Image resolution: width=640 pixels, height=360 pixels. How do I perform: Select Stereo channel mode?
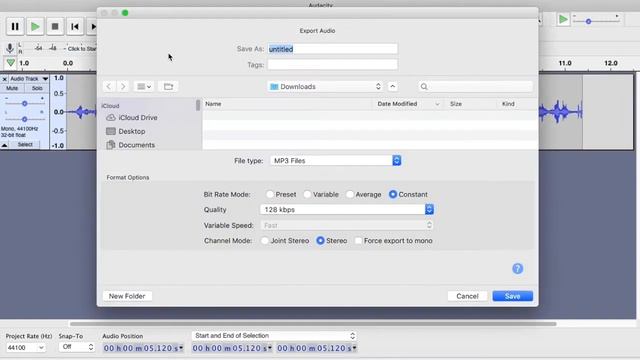tap(320, 241)
